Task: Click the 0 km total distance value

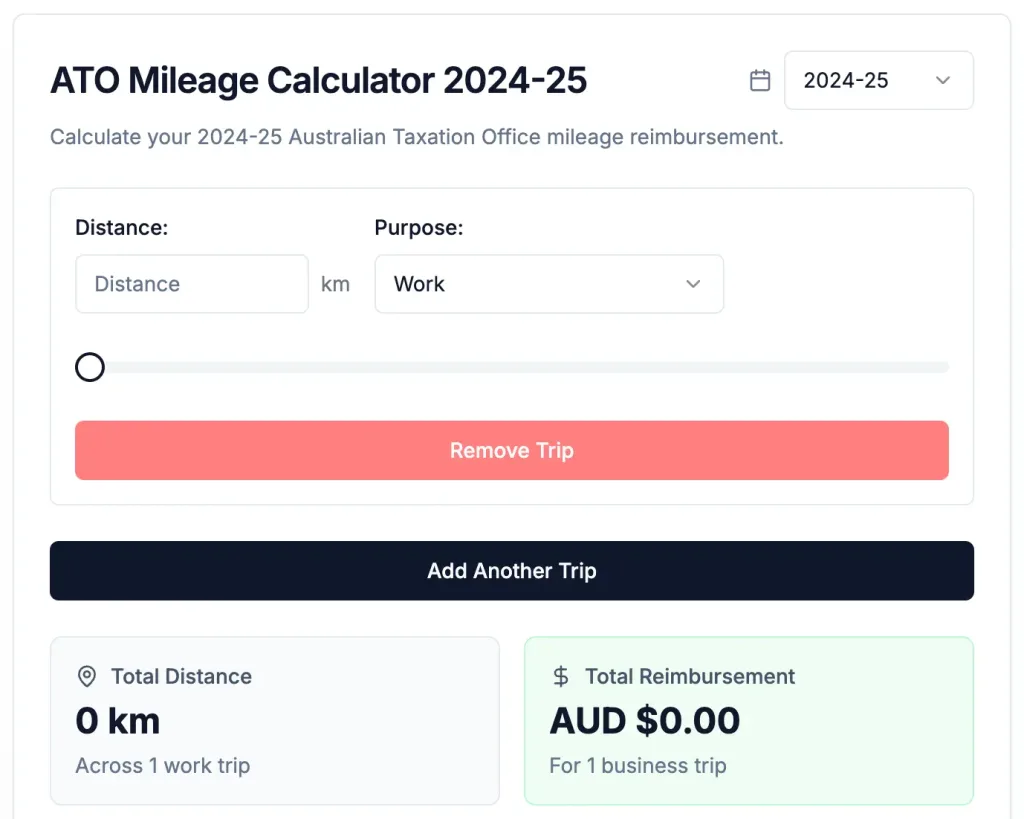Action: point(117,720)
